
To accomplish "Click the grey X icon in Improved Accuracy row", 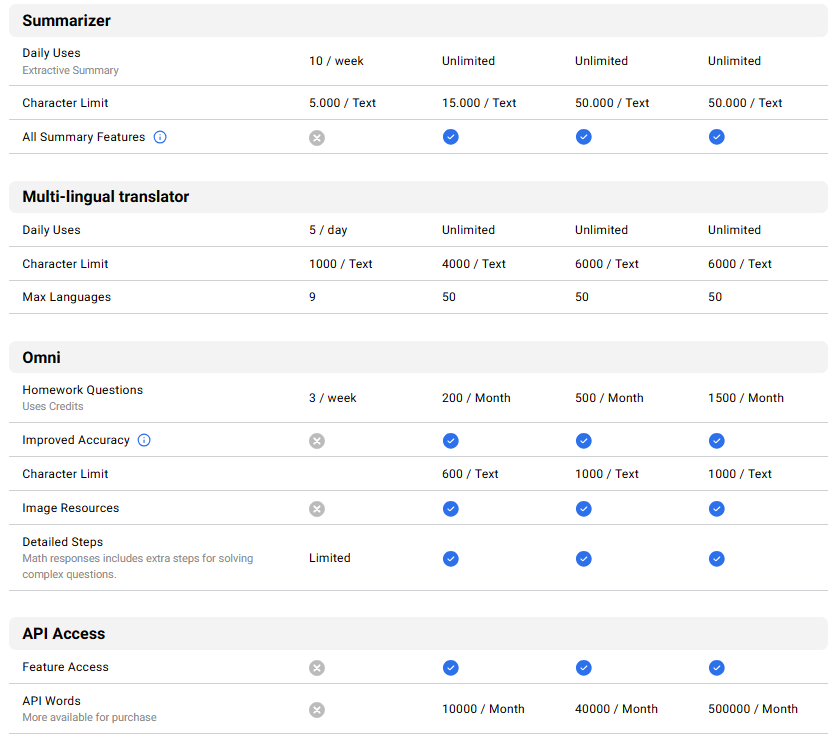I will (x=317, y=441).
